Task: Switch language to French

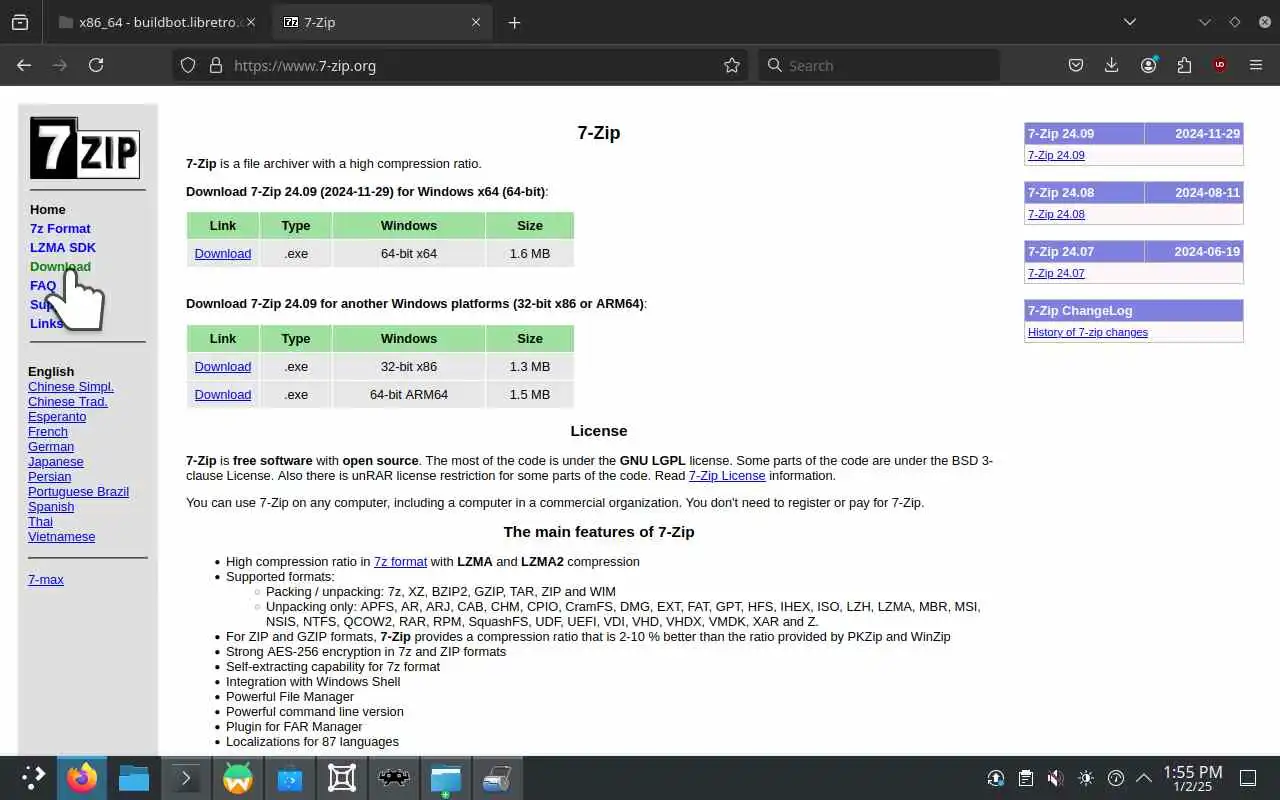Action: 48,431
